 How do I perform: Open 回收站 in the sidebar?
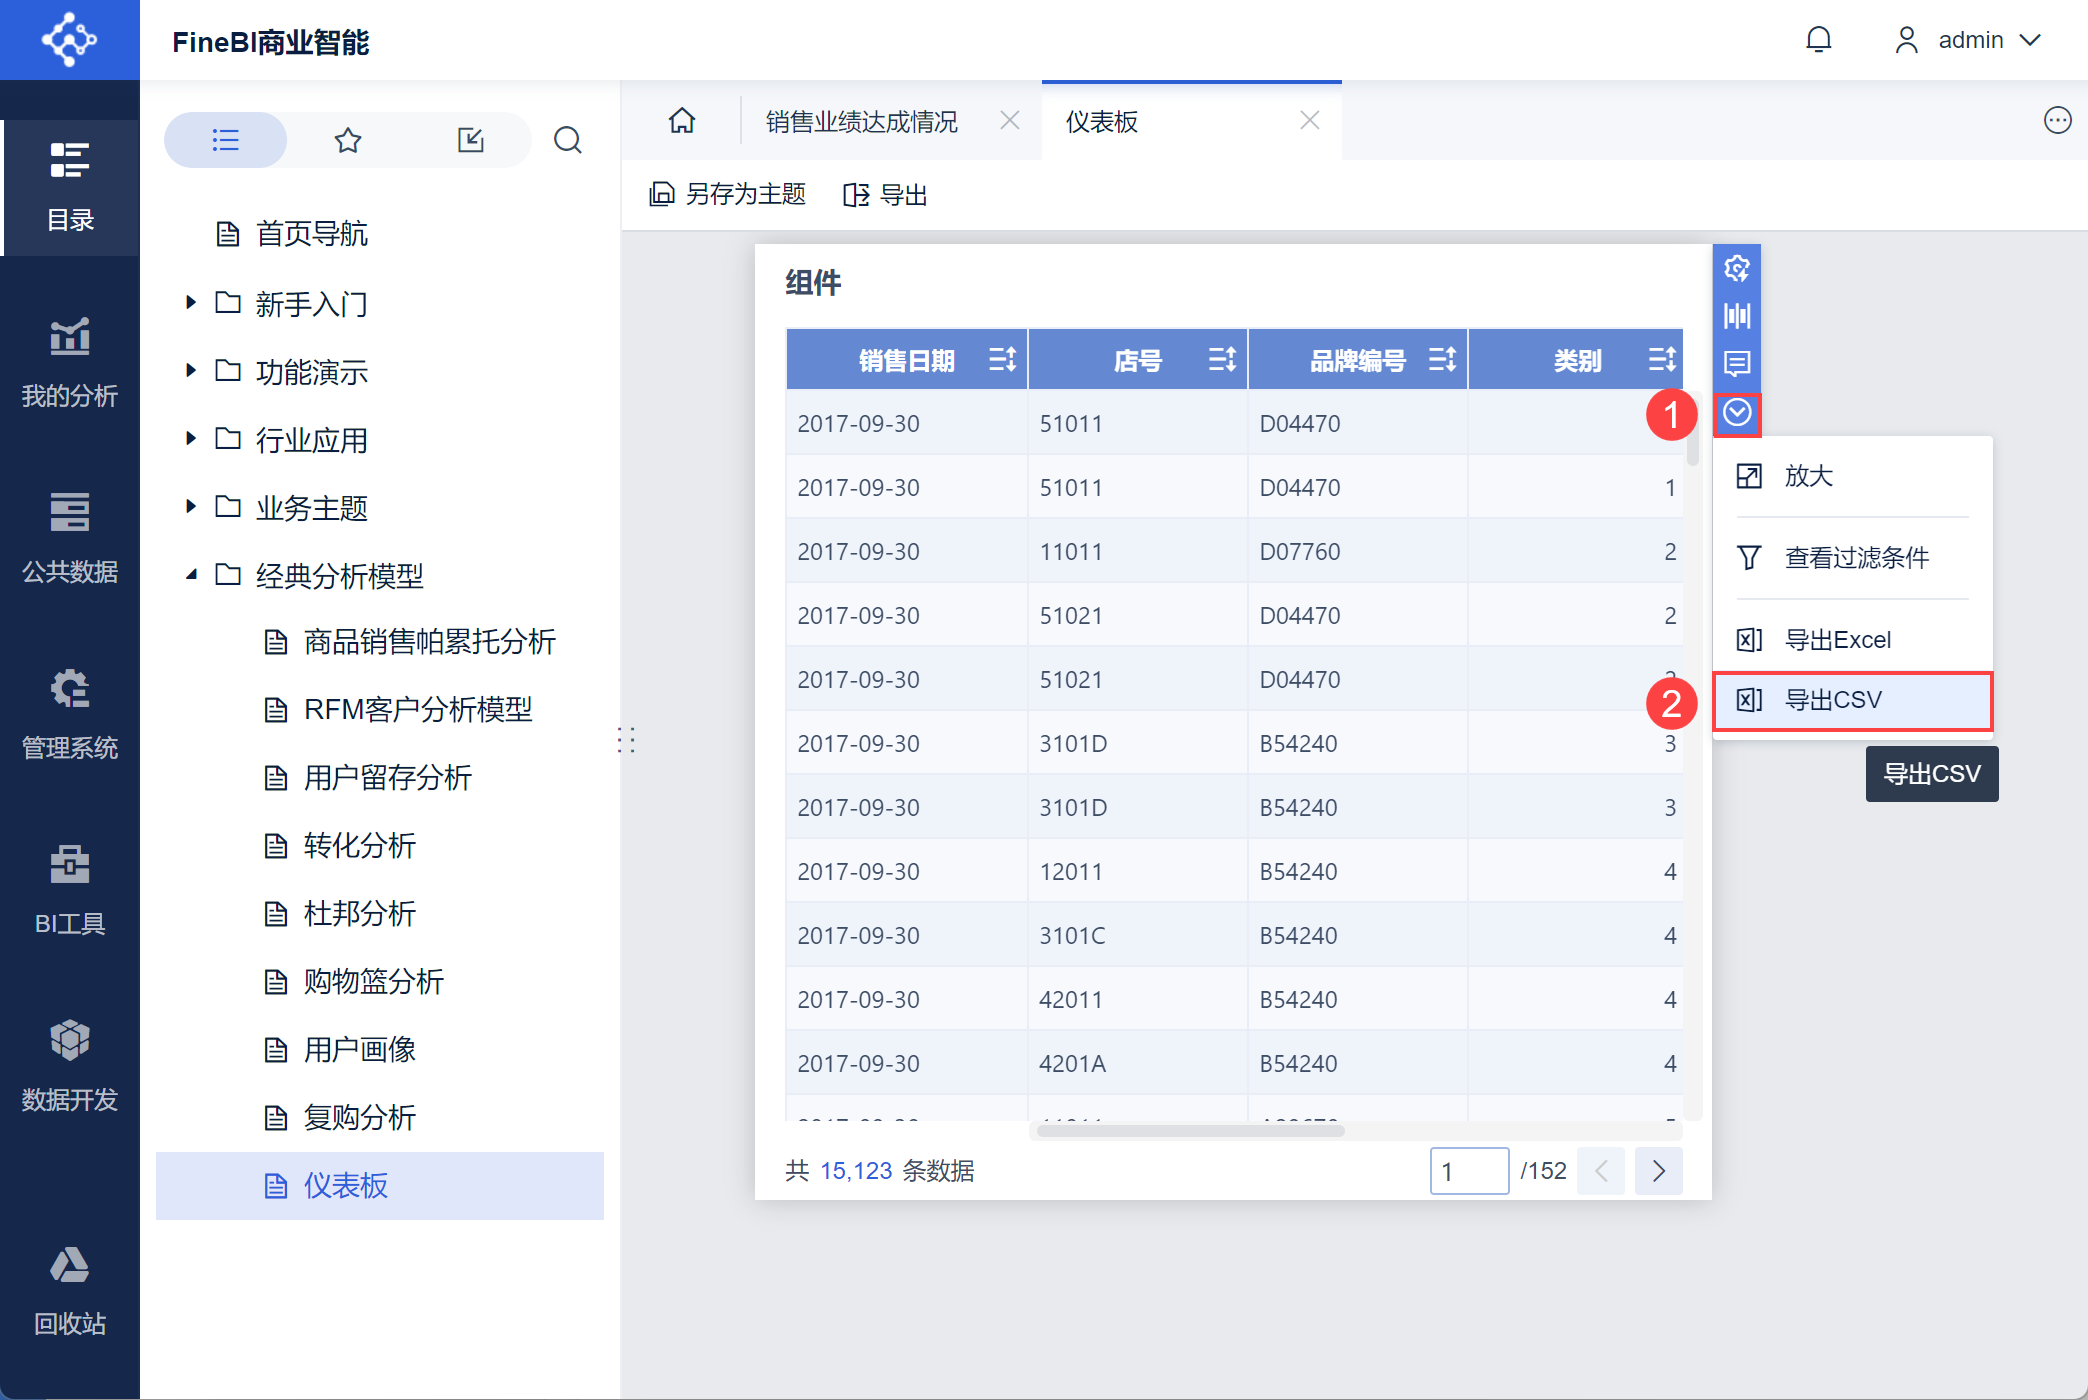[x=70, y=1291]
